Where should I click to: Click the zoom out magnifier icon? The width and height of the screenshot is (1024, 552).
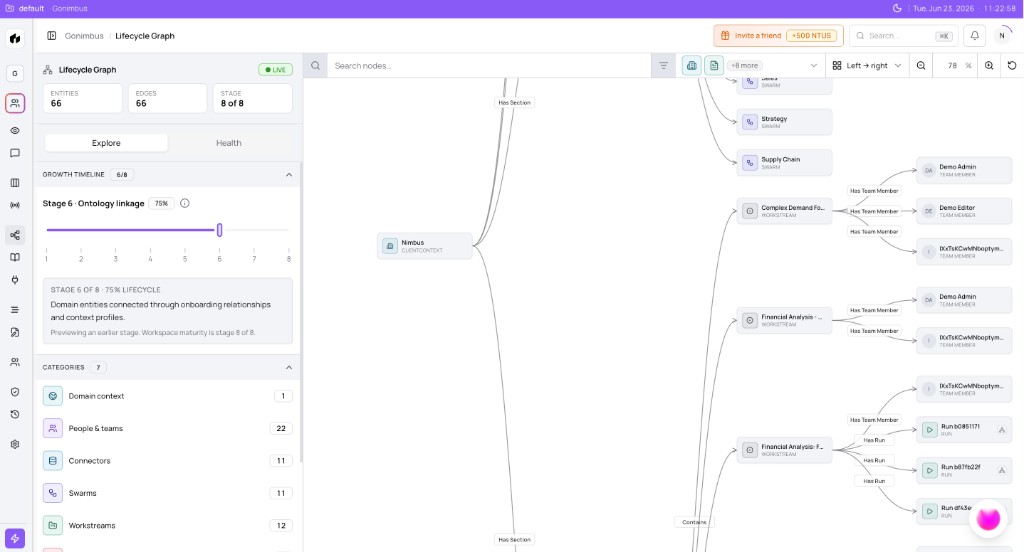click(921, 65)
